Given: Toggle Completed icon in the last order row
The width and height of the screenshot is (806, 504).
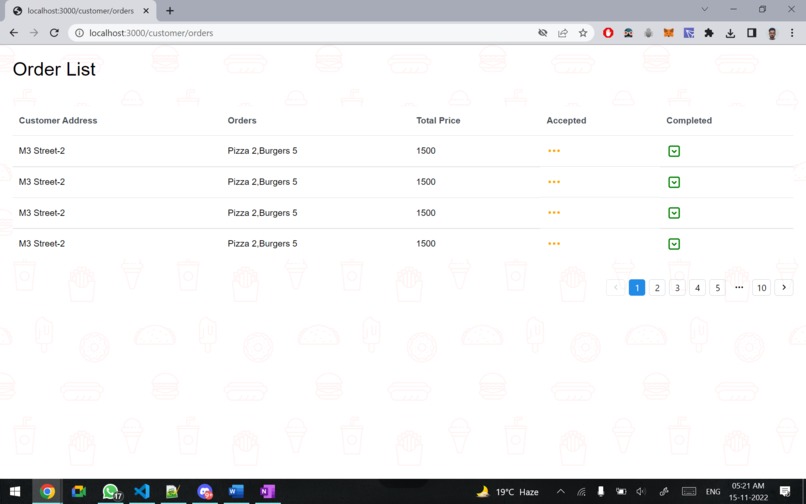Looking at the screenshot, I should pyautogui.click(x=674, y=244).
